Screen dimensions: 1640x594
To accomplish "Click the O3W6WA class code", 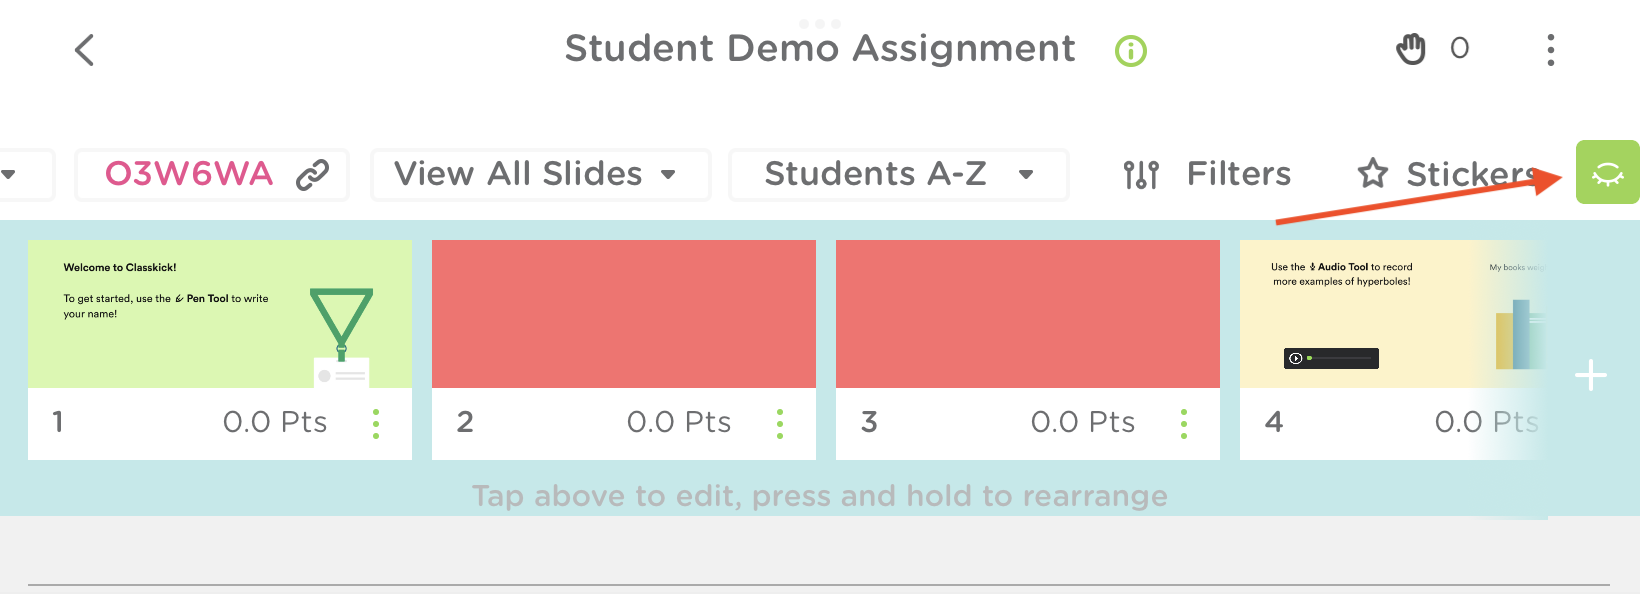I will (189, 174).
